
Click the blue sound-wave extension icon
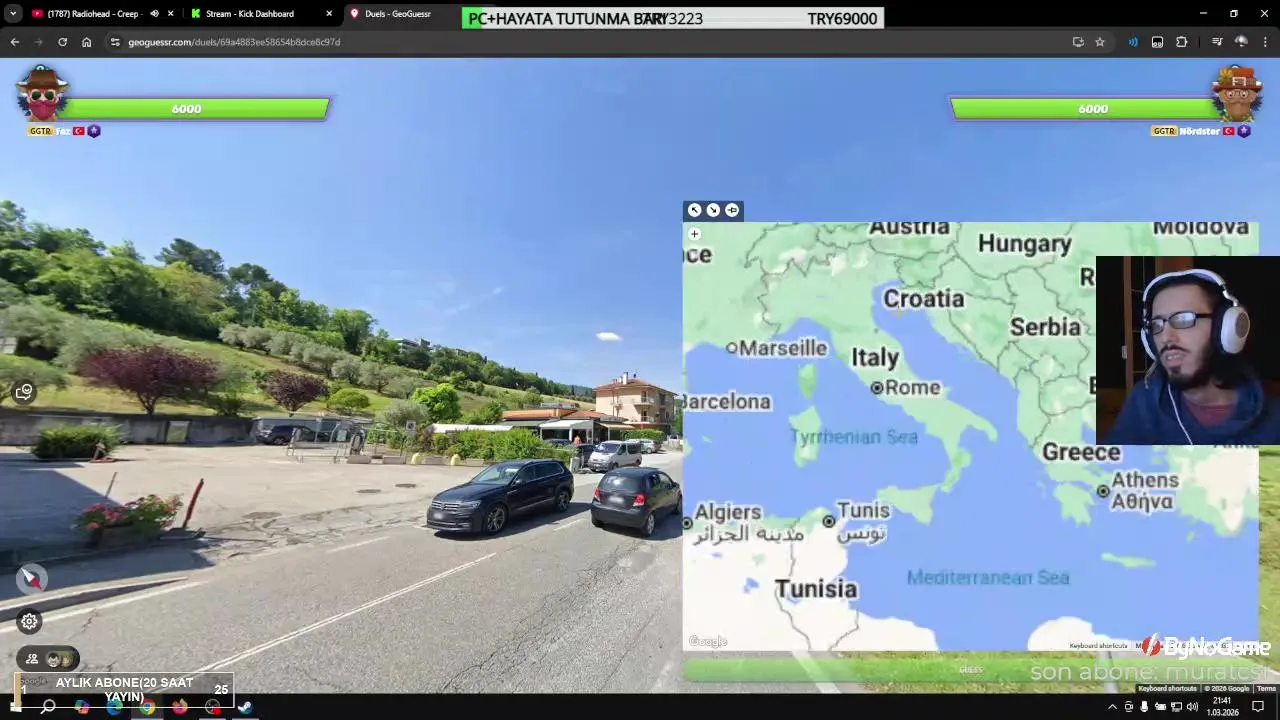1133,42
